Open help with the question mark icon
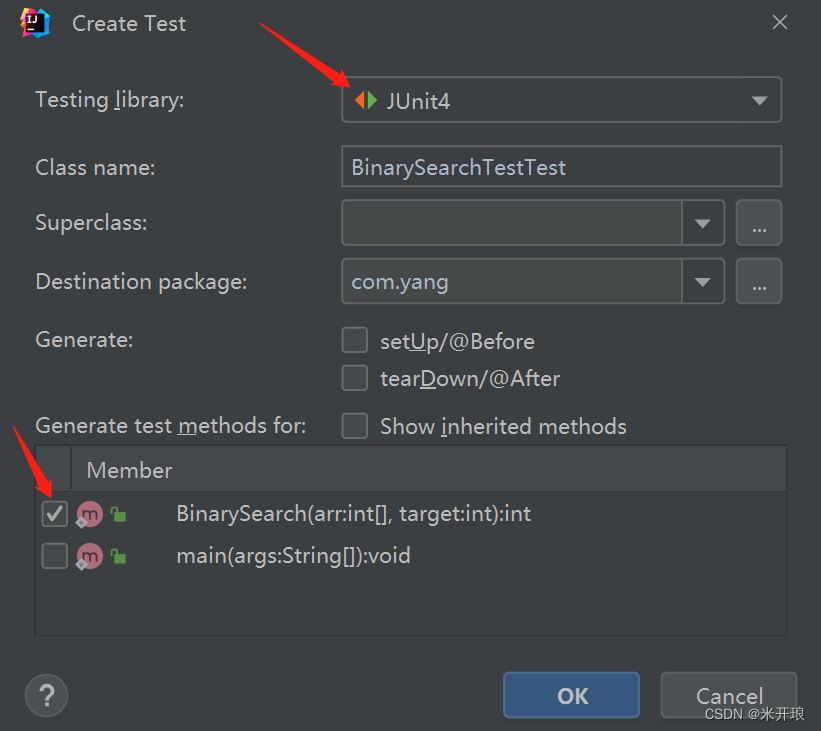Screen dimensions: 821x731 (47, 695)
